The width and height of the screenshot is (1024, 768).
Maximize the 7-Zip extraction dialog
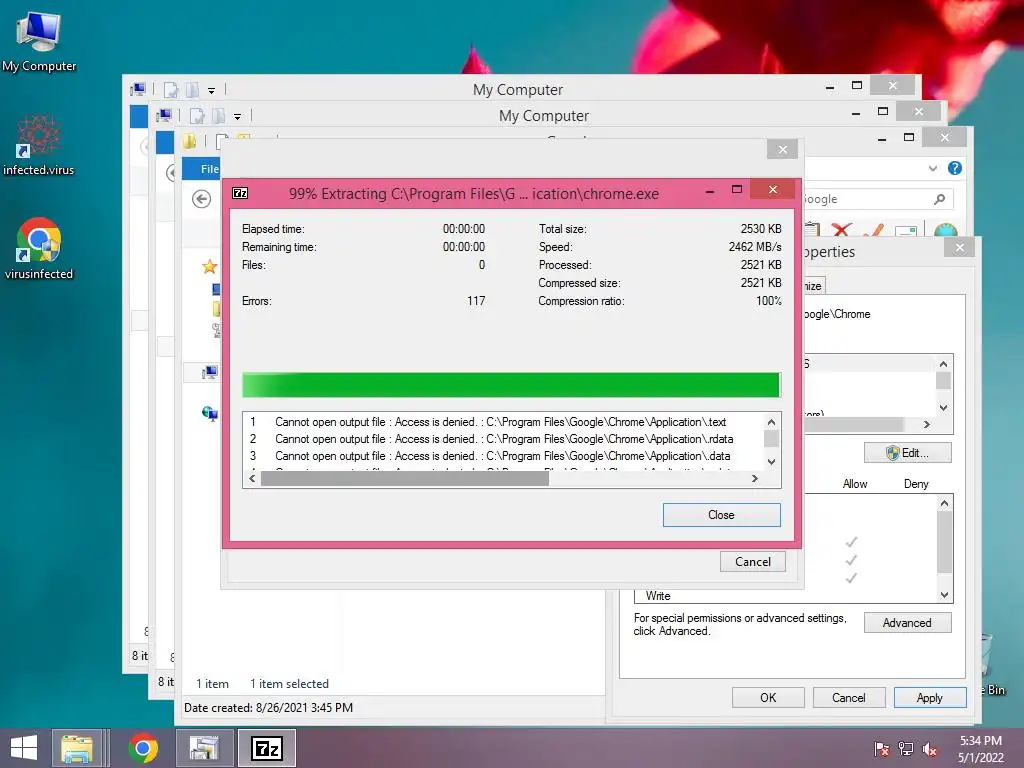click(x=737, y=189)
